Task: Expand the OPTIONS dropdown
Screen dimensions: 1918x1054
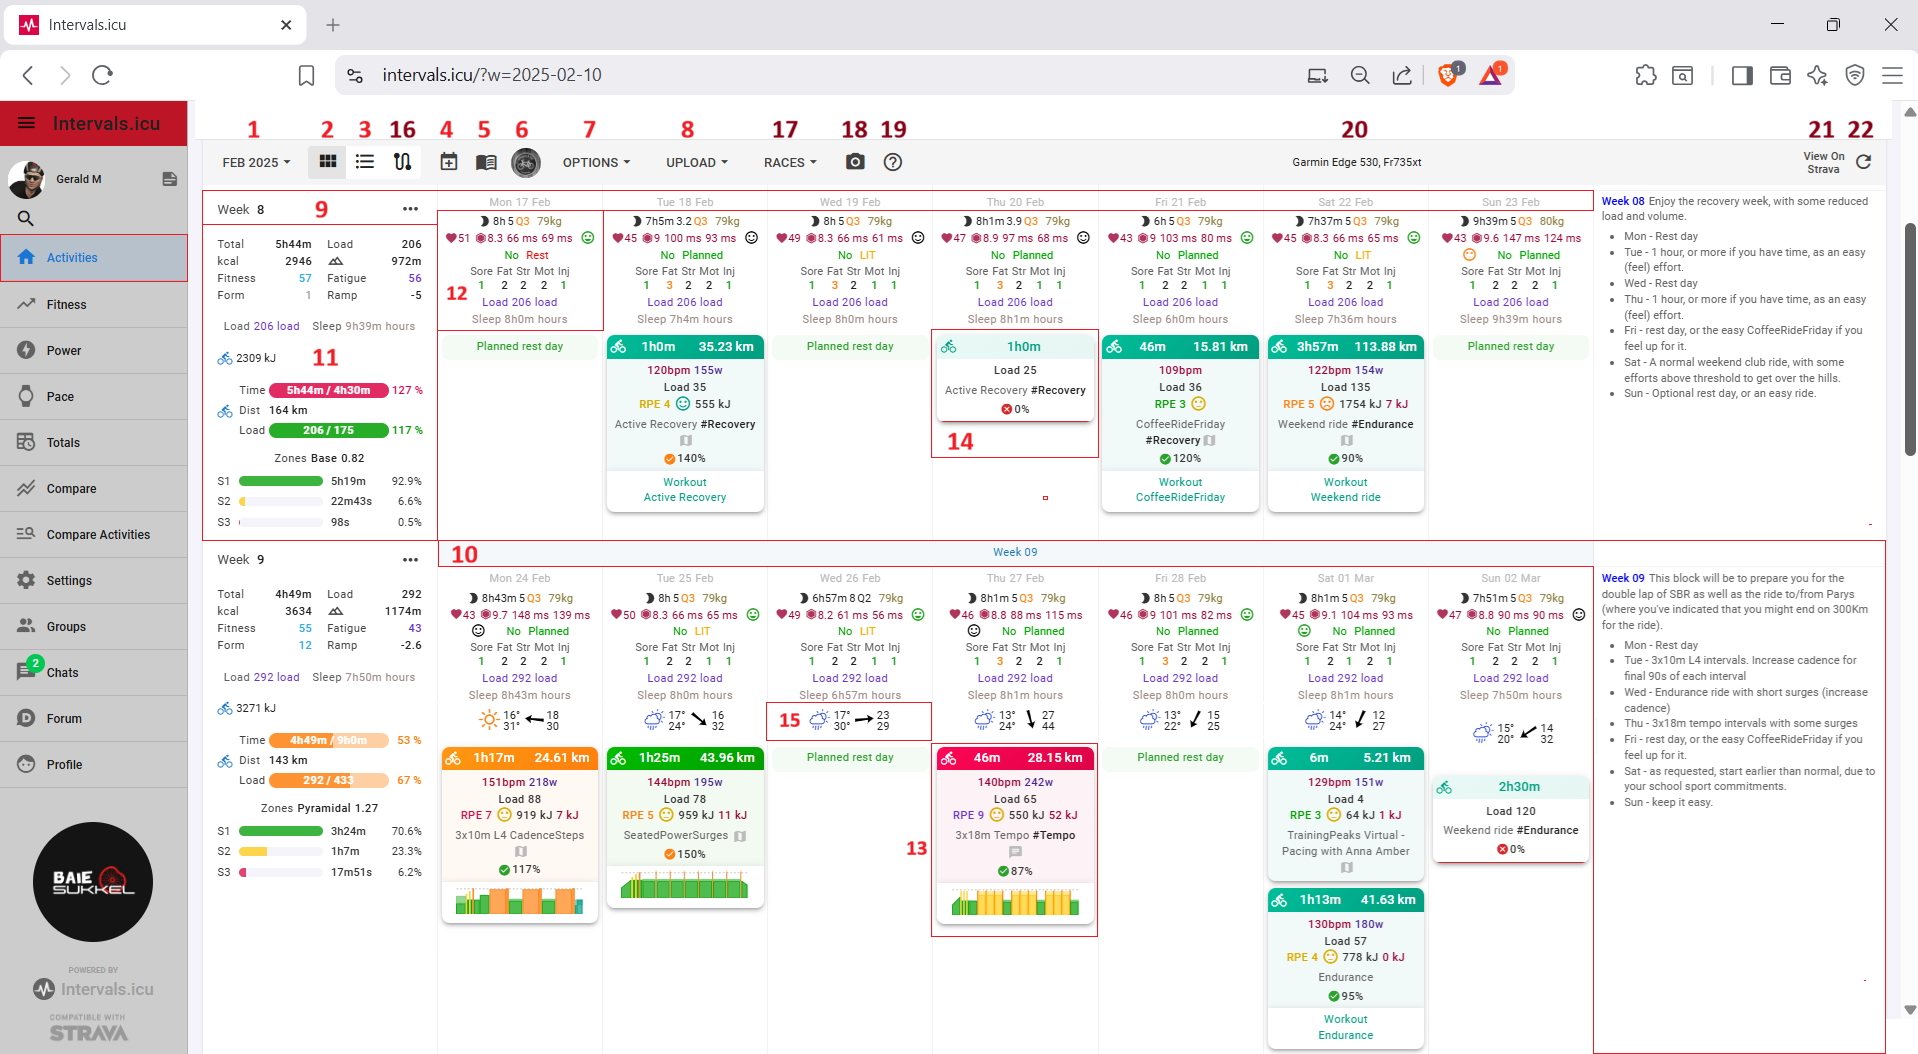Action: pos(596,162)
